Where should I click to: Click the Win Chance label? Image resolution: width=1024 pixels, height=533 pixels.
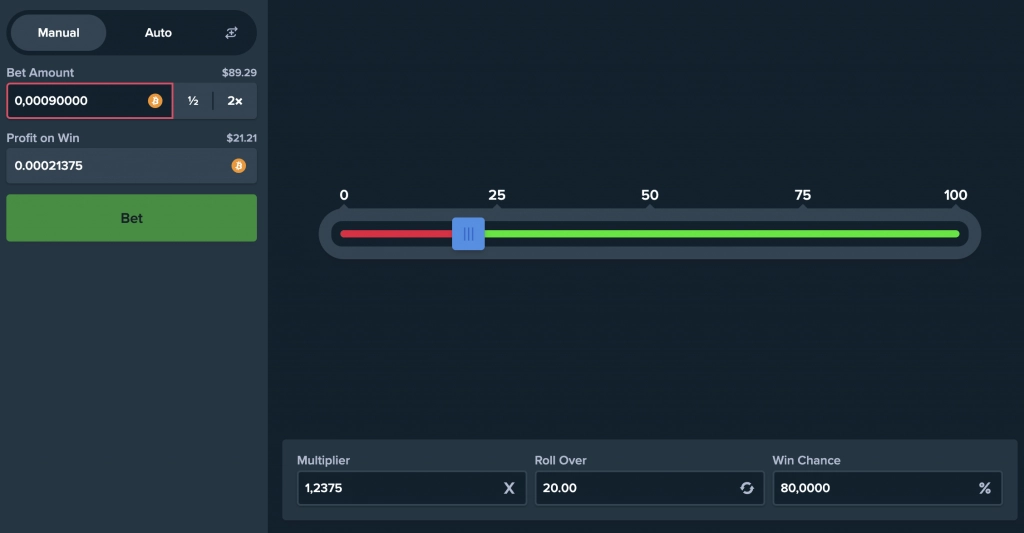[x=806, y=460]
